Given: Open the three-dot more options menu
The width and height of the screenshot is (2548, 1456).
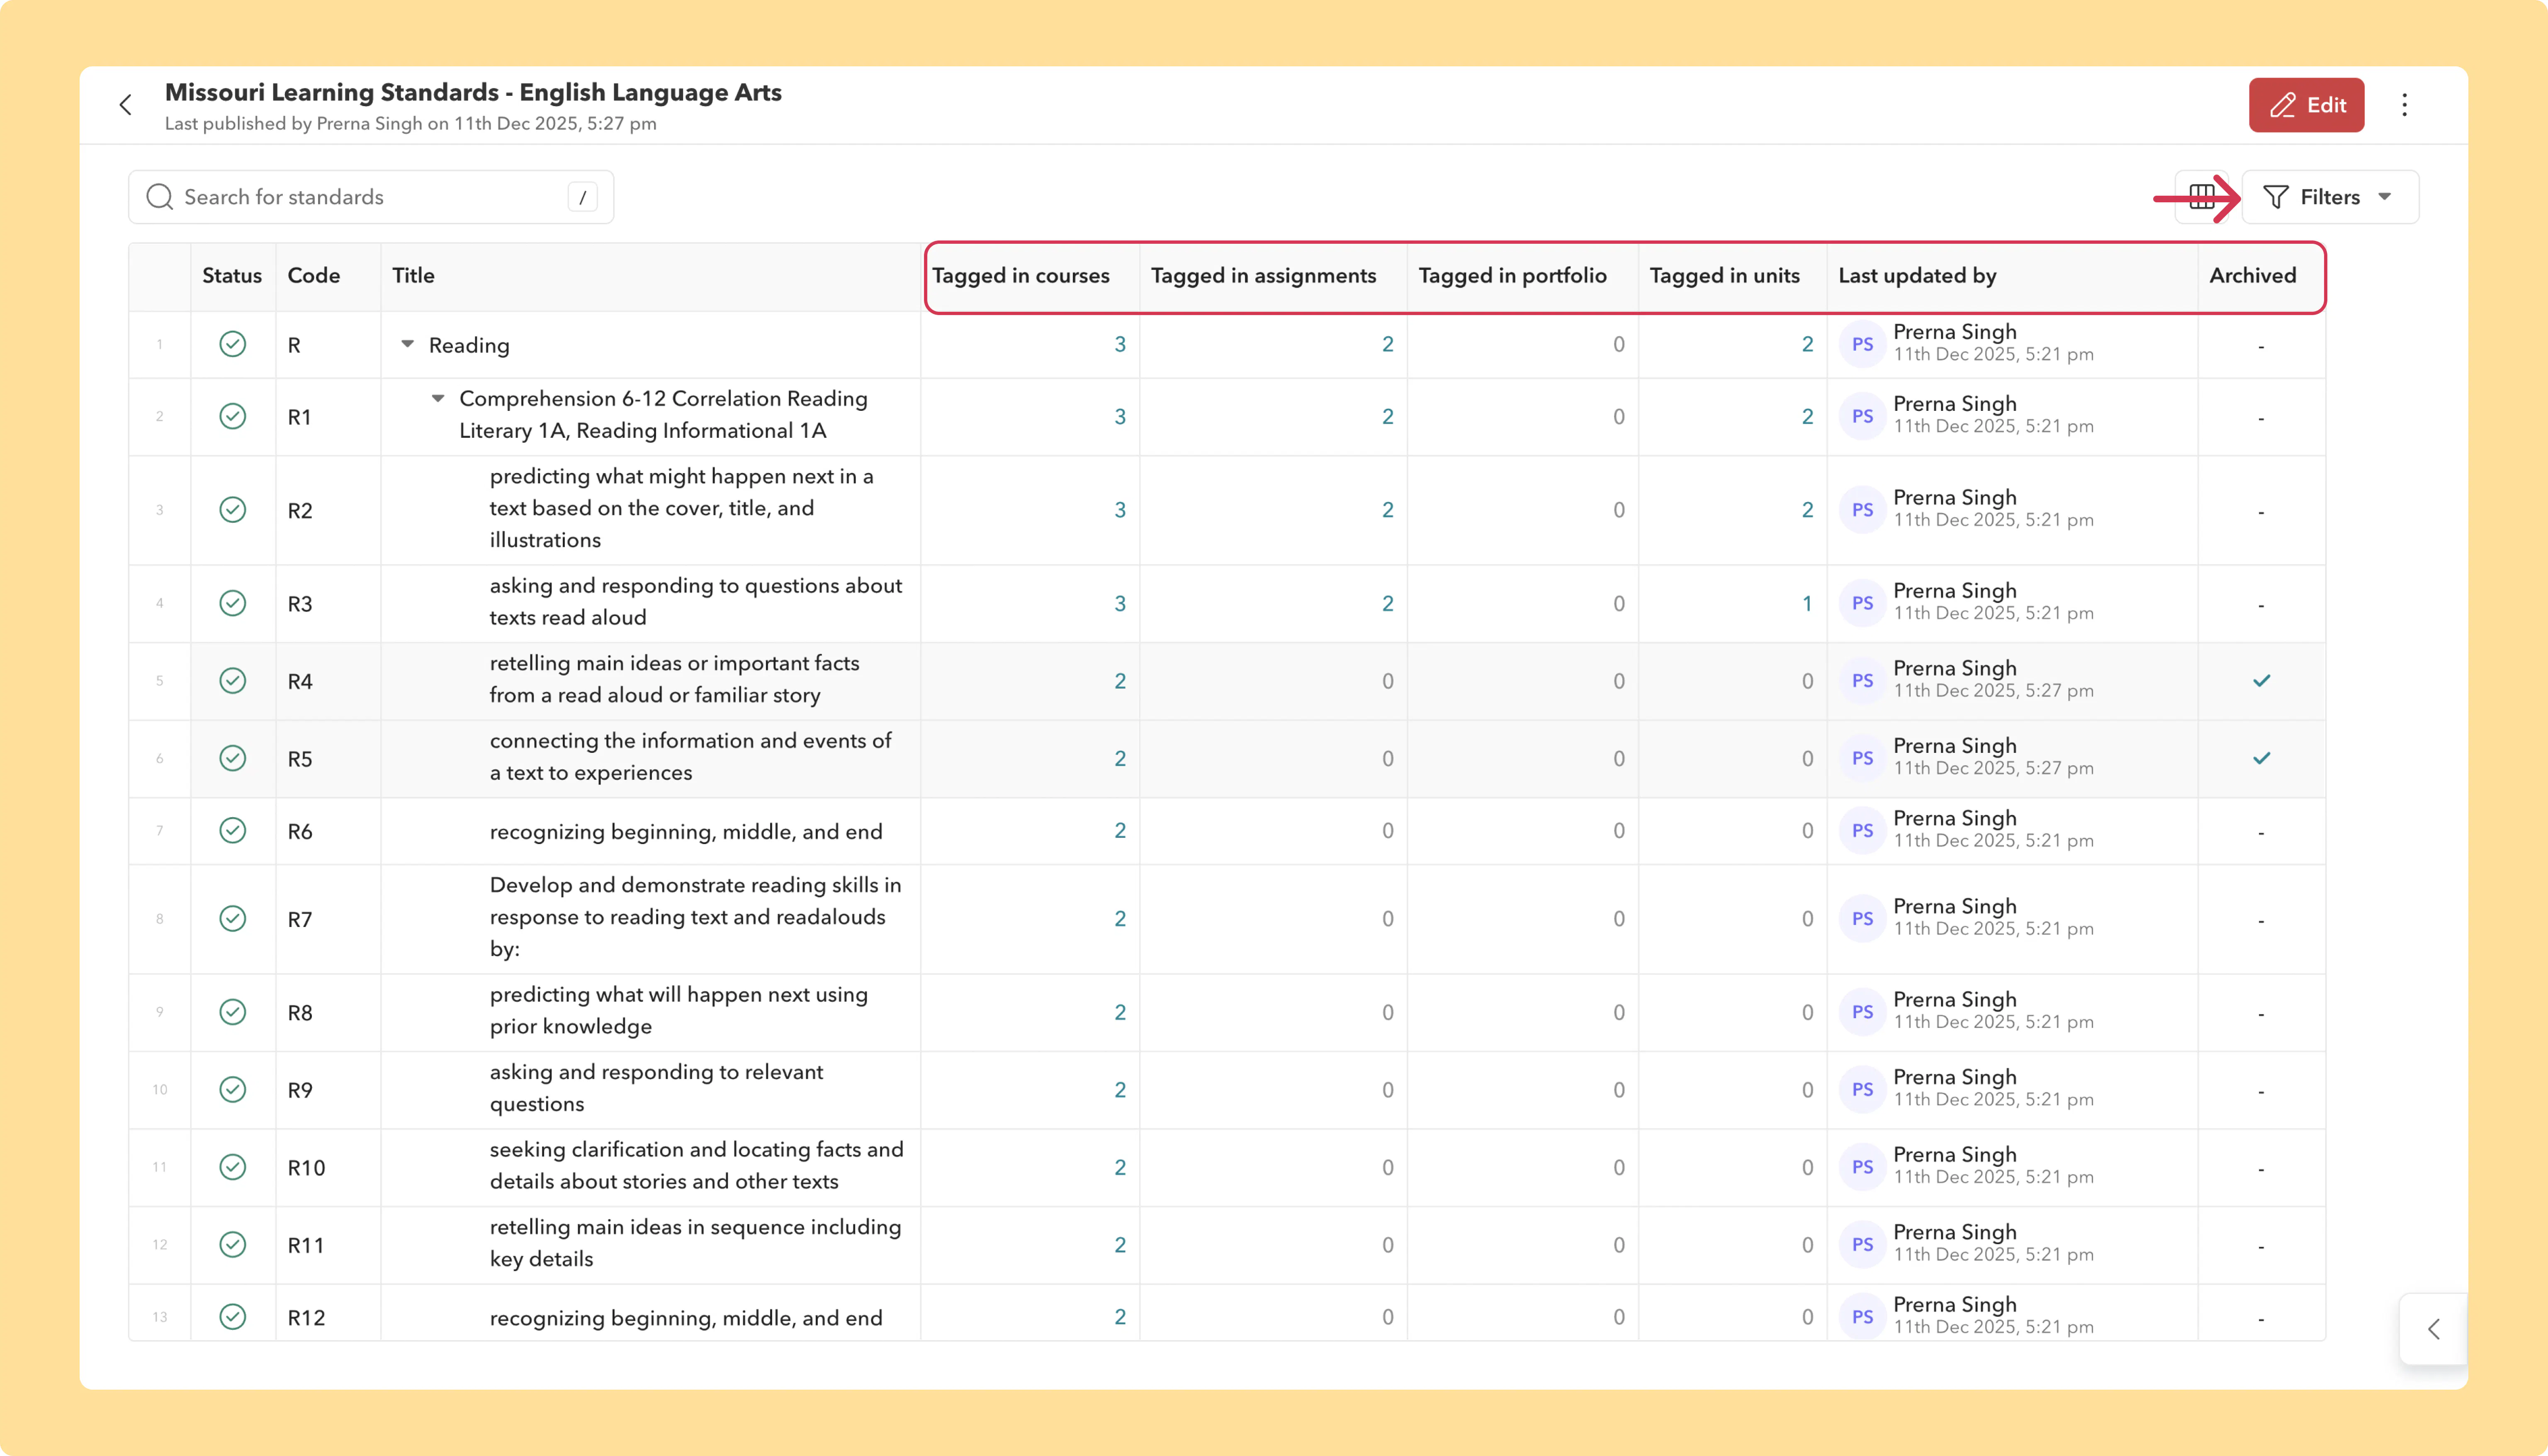Looking at the screenshot, I should pos(2405,105).
